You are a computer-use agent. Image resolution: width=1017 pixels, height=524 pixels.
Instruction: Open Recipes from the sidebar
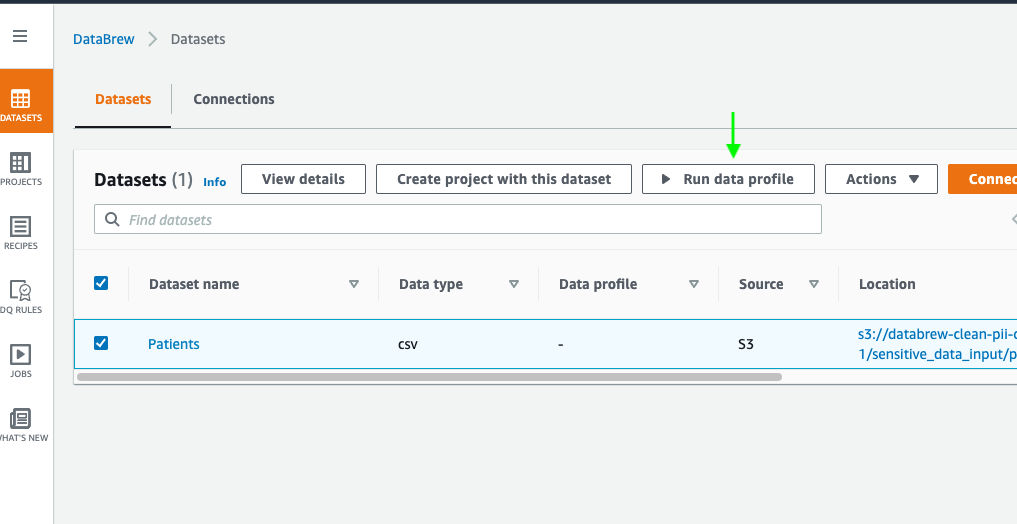[x=20, y=233]
